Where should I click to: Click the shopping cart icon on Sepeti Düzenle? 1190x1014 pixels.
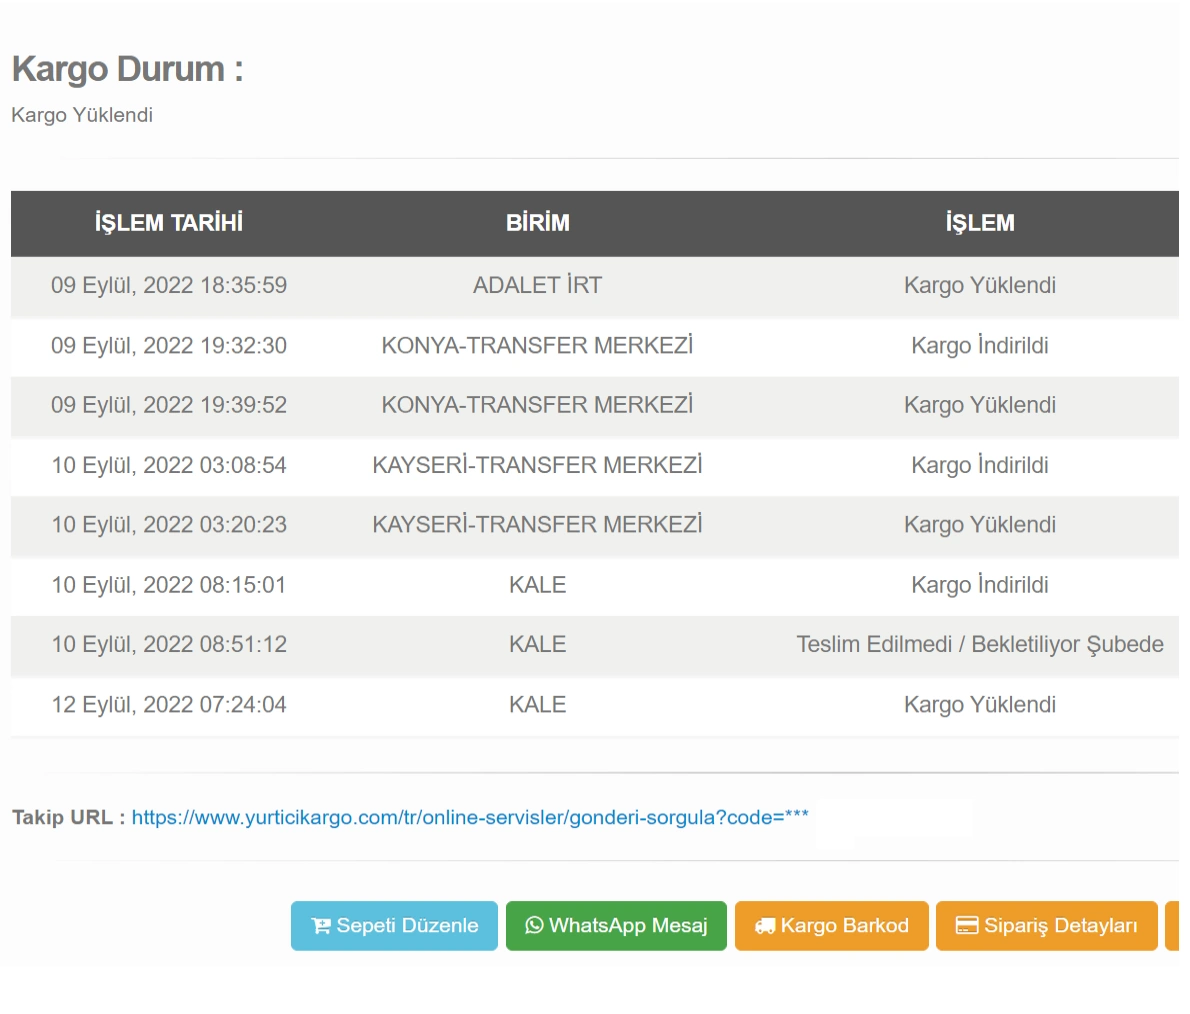(x=321, y=926)
